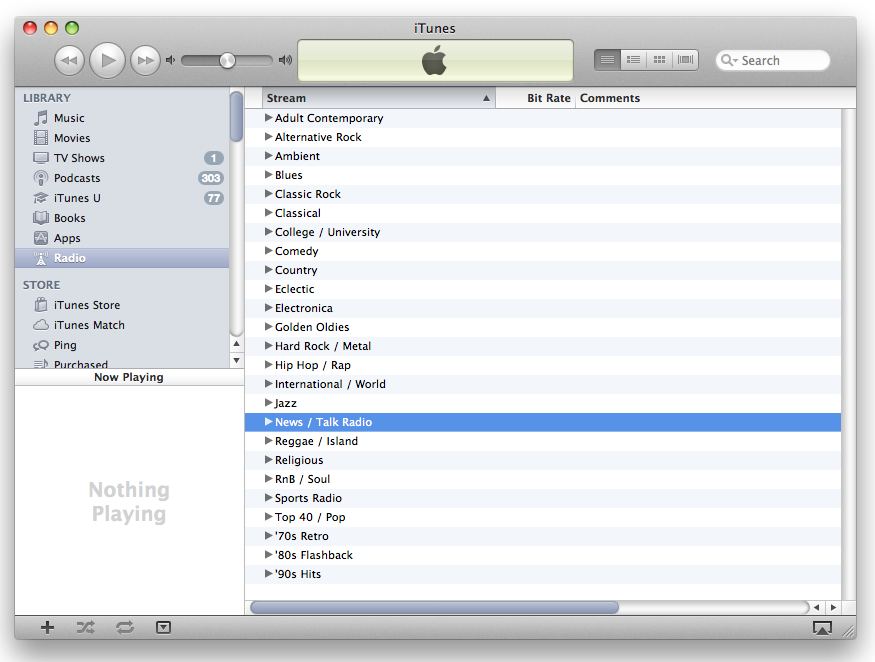Toggle shuffle playback

(x=85, y=627)
